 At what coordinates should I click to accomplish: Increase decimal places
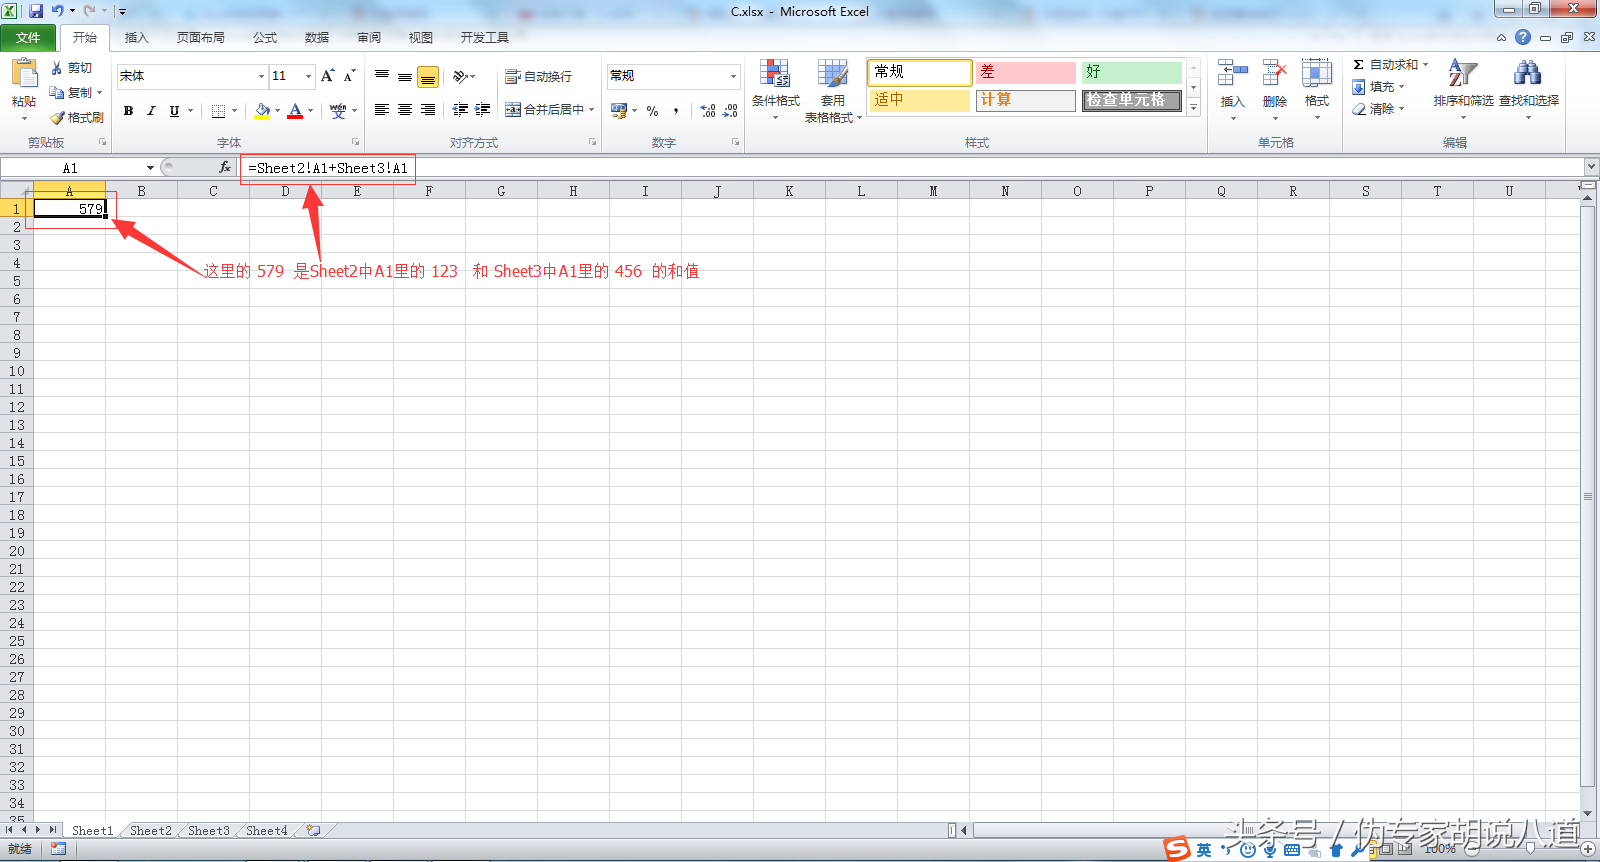pos(708,111)
